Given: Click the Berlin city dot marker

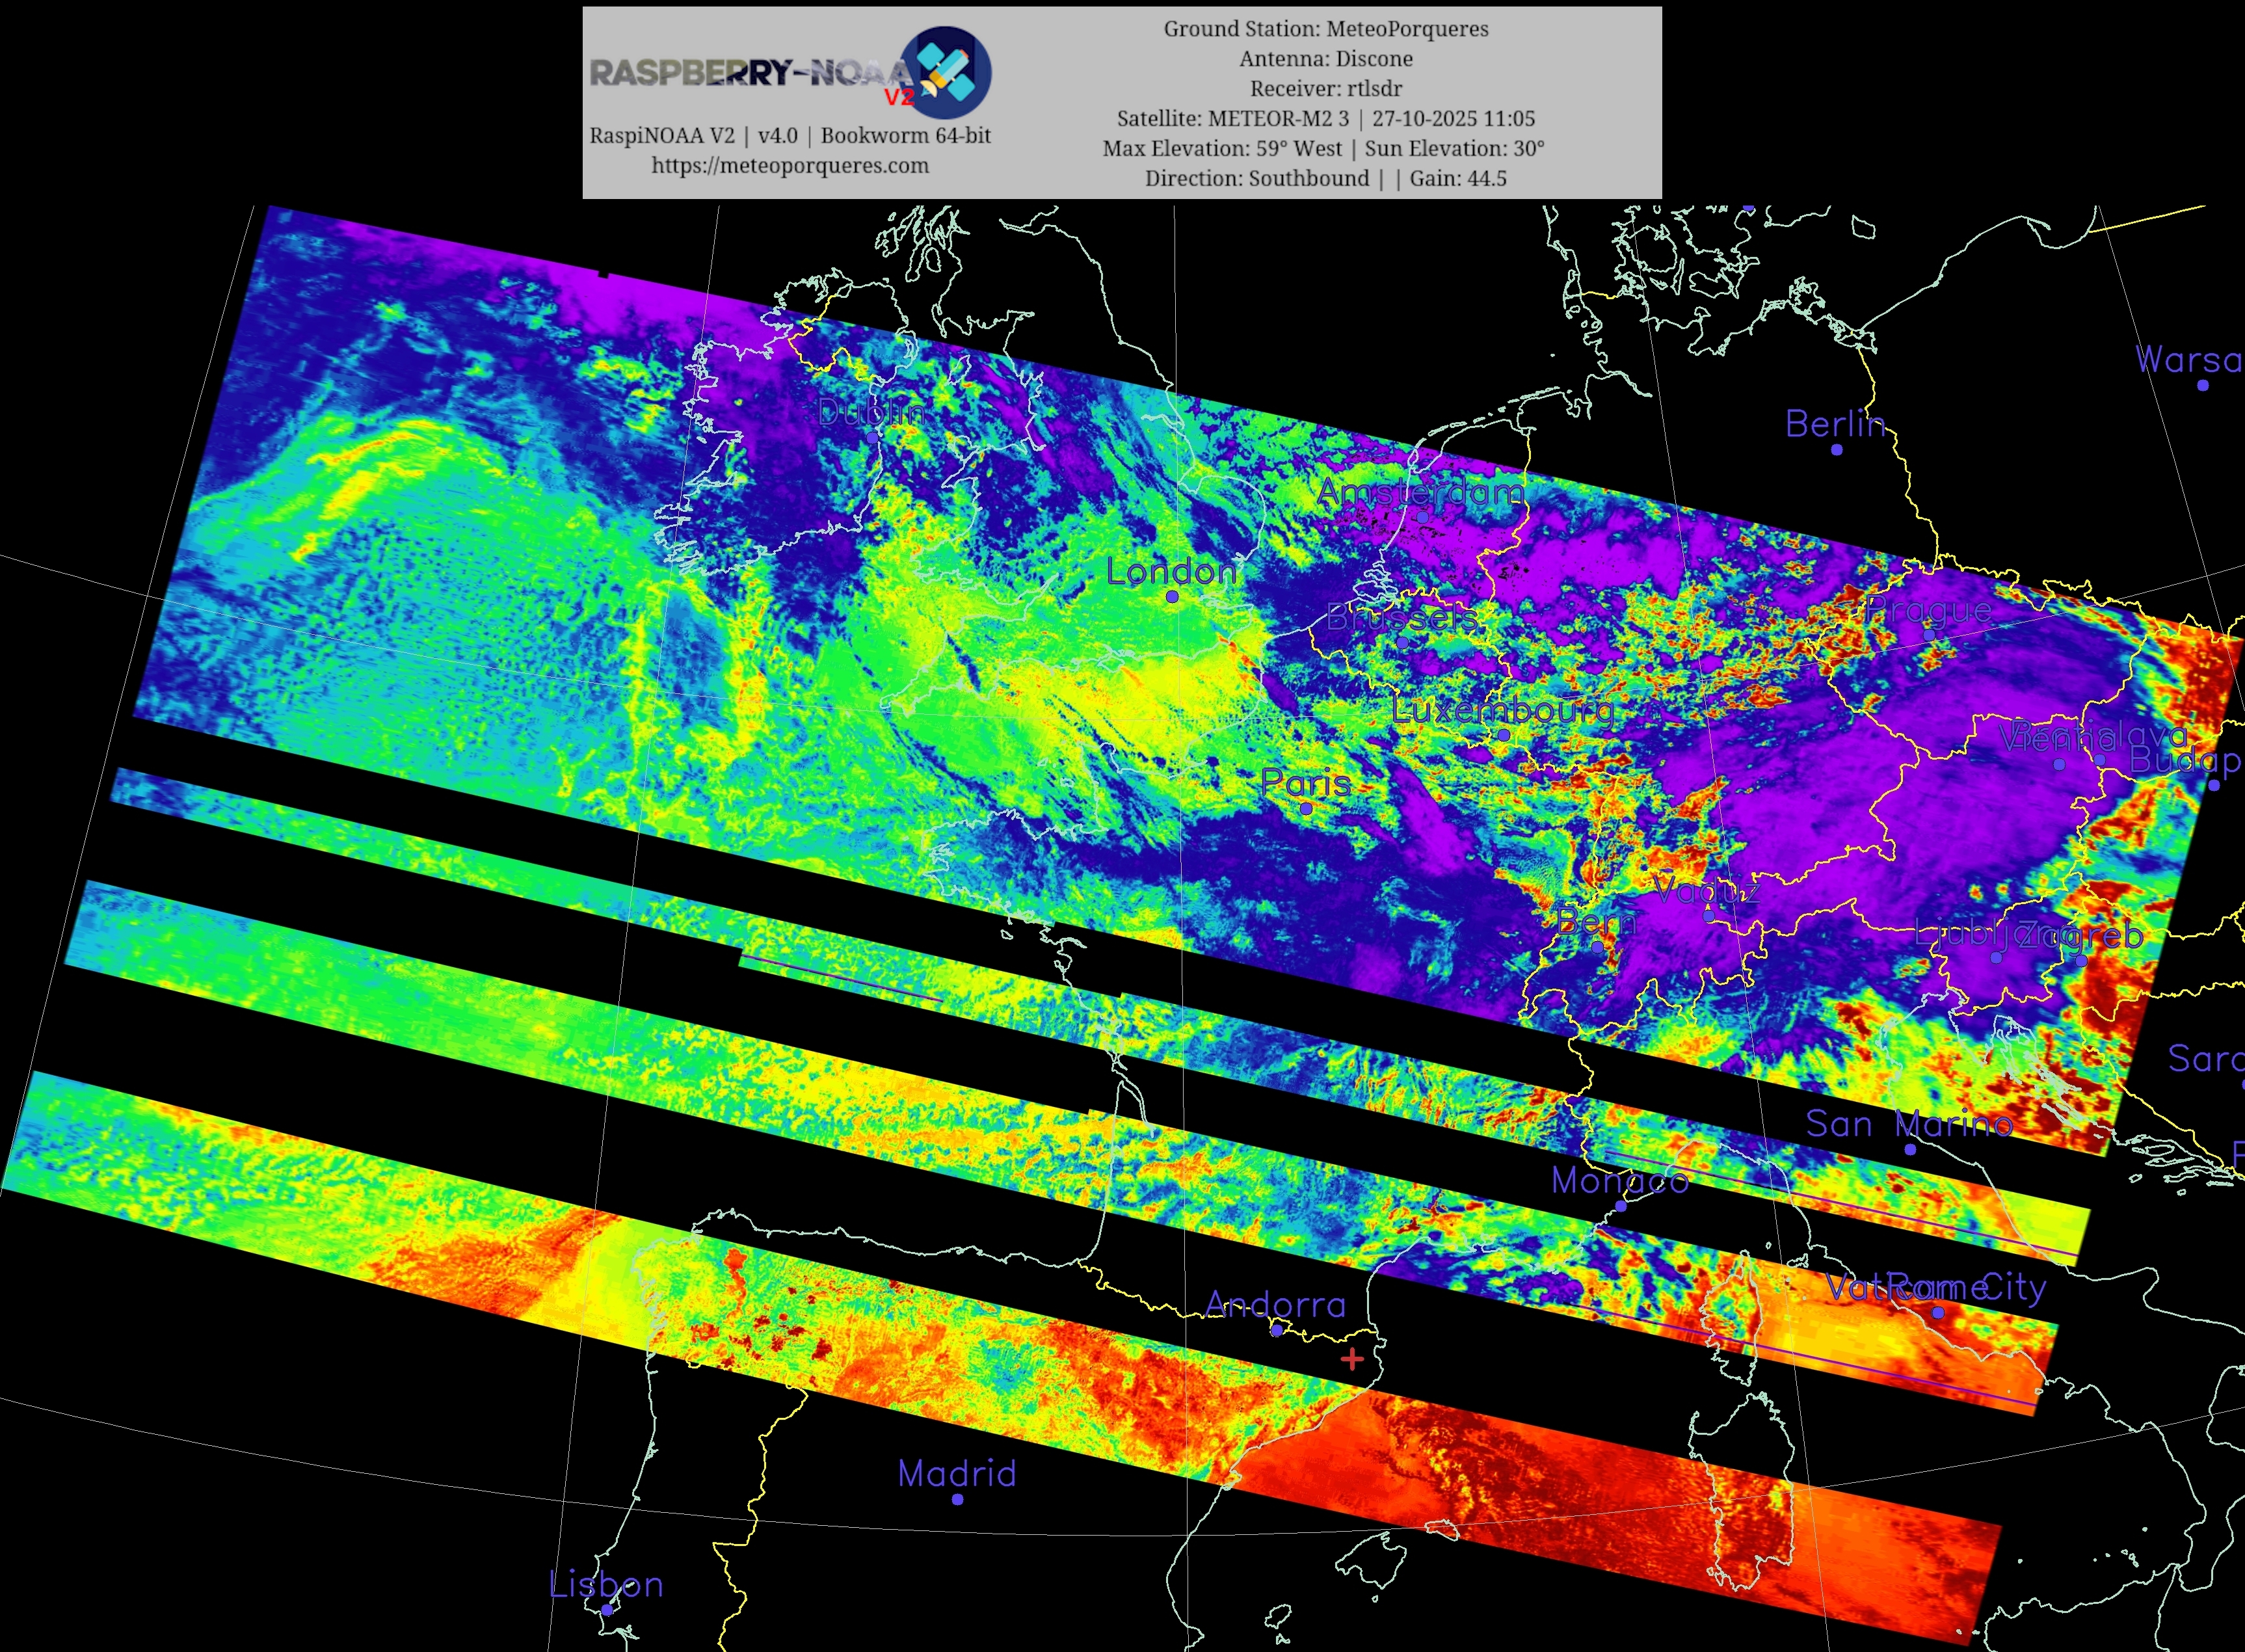Looking at the screenshot, I should click(x=1837, y=450).
